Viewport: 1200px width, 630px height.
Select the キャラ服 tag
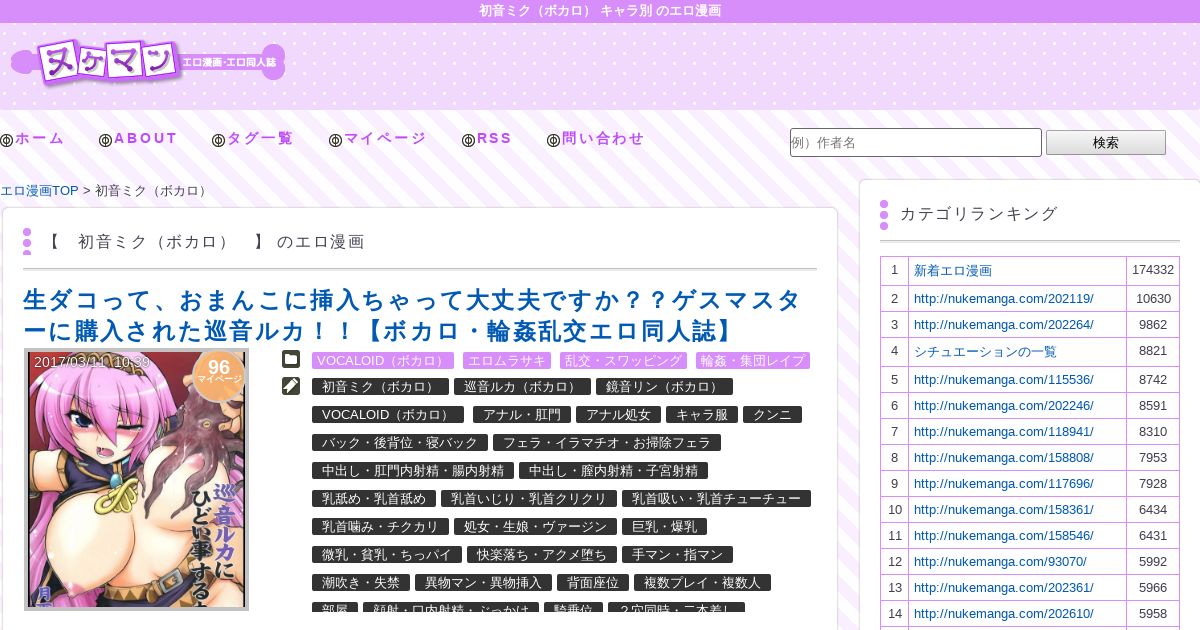[x=701, y=414]
